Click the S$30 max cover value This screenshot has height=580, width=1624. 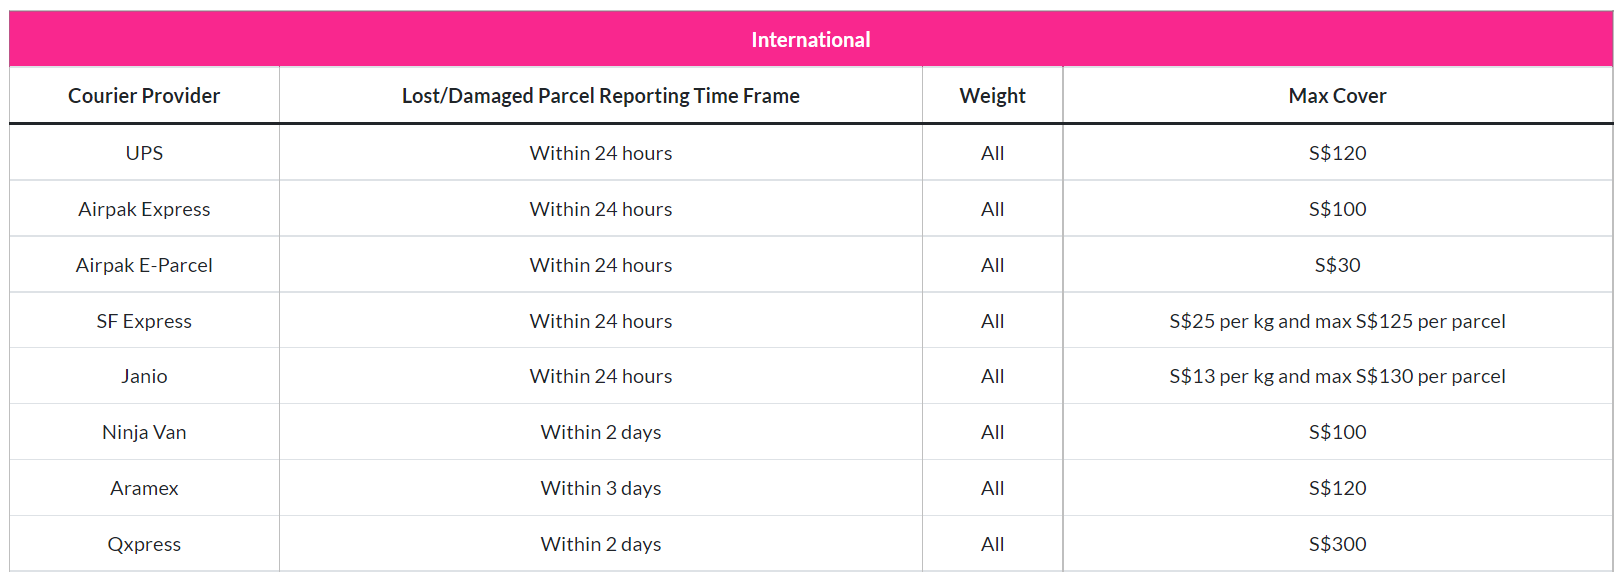pyautogui.click(x=1337, y=265)
